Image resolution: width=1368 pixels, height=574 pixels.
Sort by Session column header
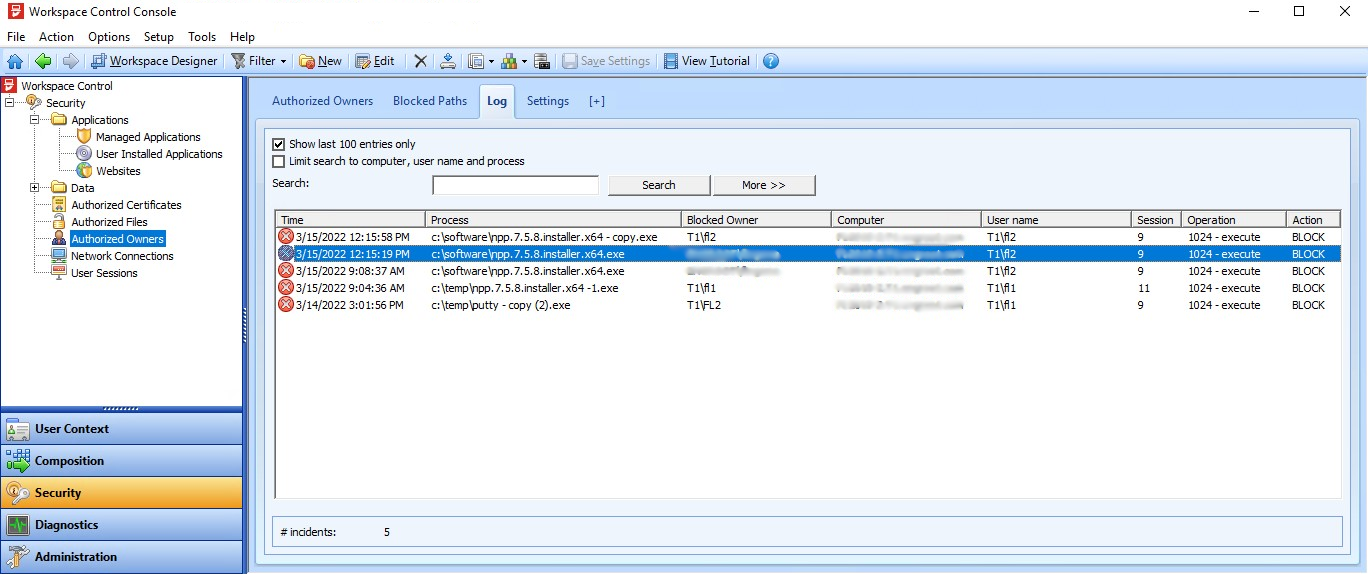1156,220
